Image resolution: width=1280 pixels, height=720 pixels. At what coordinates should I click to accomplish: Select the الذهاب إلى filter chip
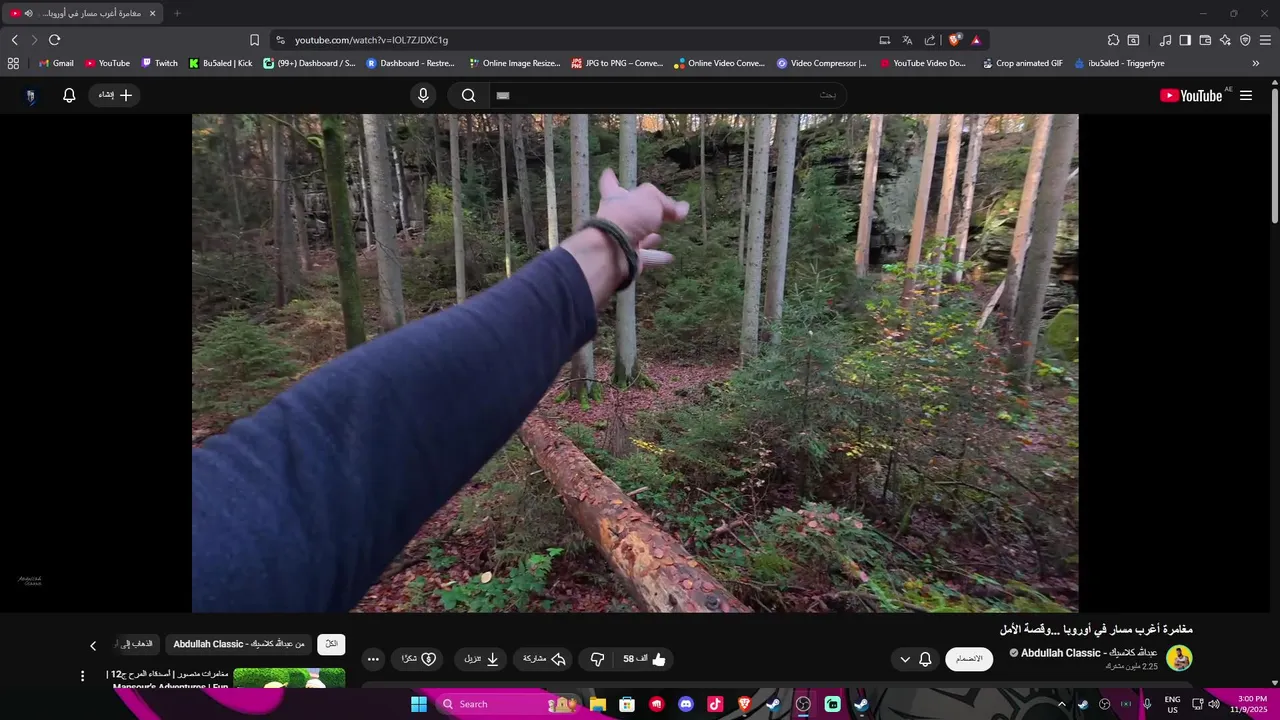(136, 644)
